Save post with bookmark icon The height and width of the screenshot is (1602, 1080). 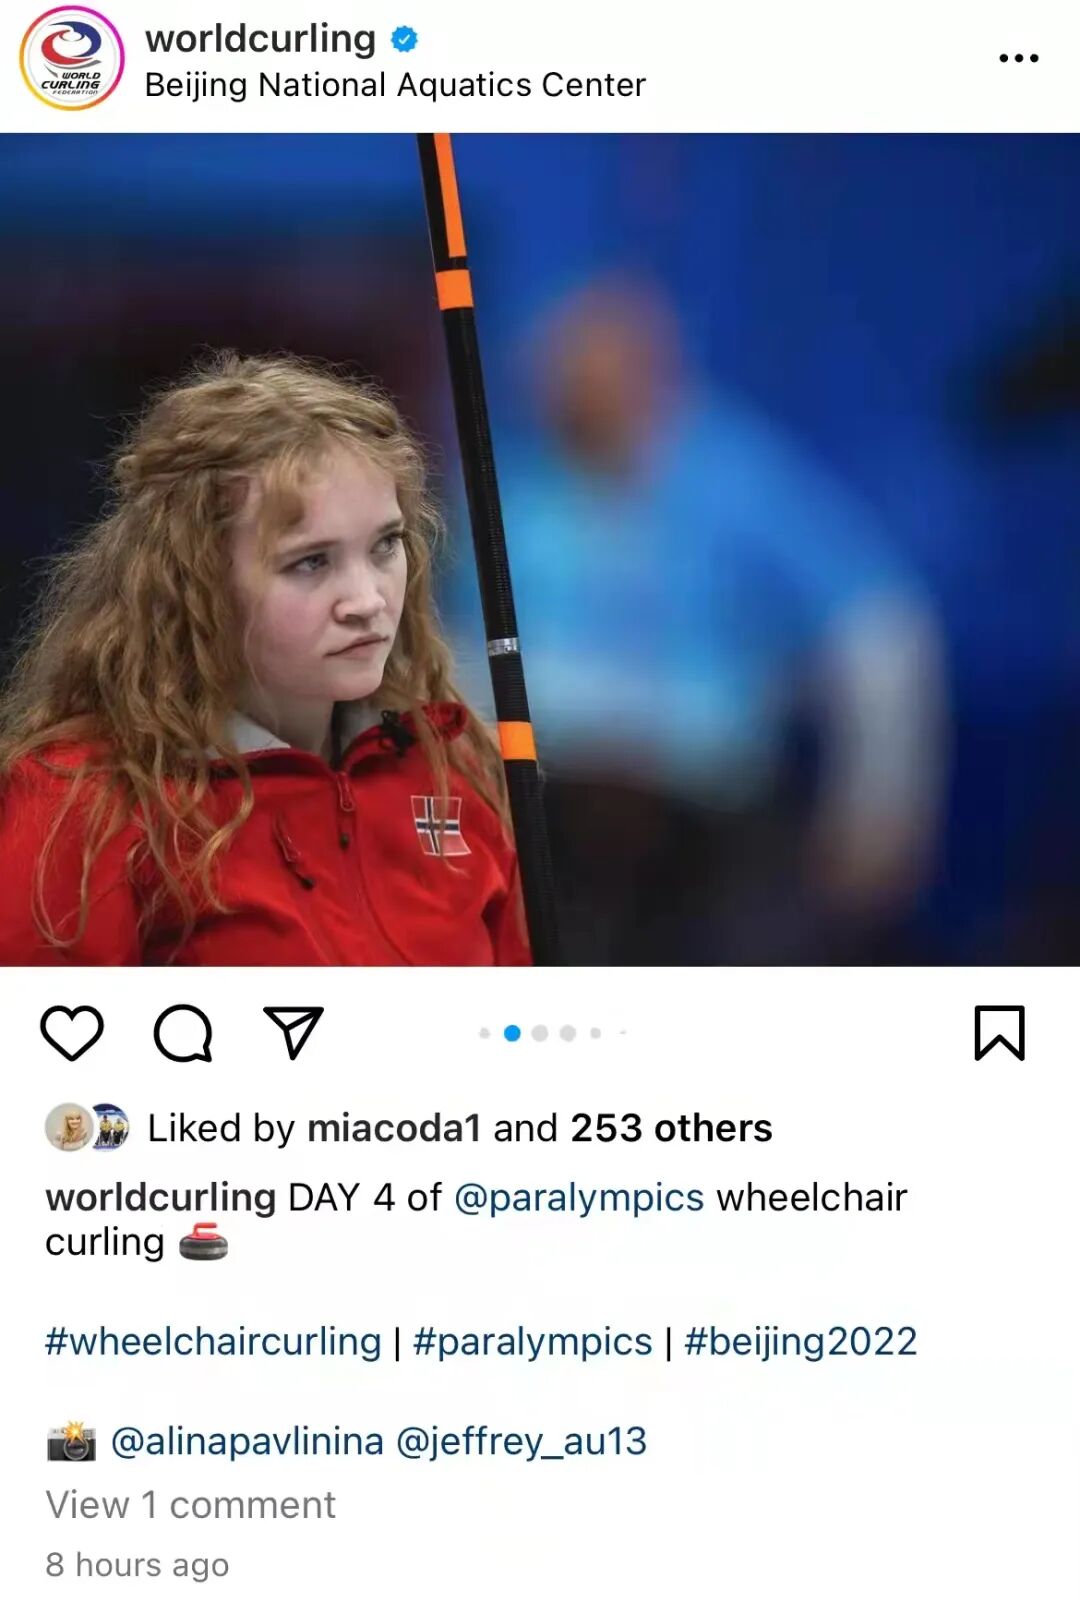[x=999, y=1033]
